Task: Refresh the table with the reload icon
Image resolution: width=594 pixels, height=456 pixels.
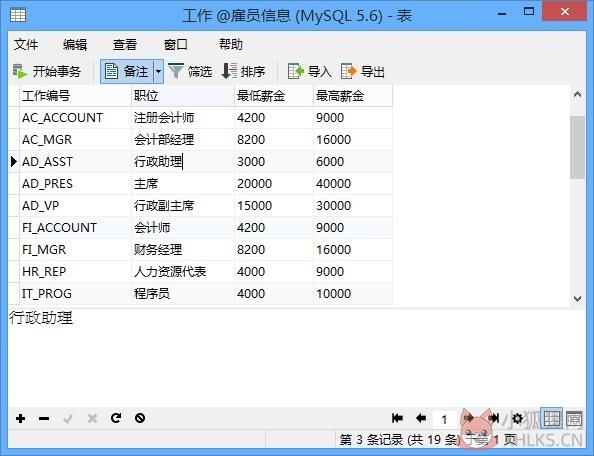Action: pos(116,418)
